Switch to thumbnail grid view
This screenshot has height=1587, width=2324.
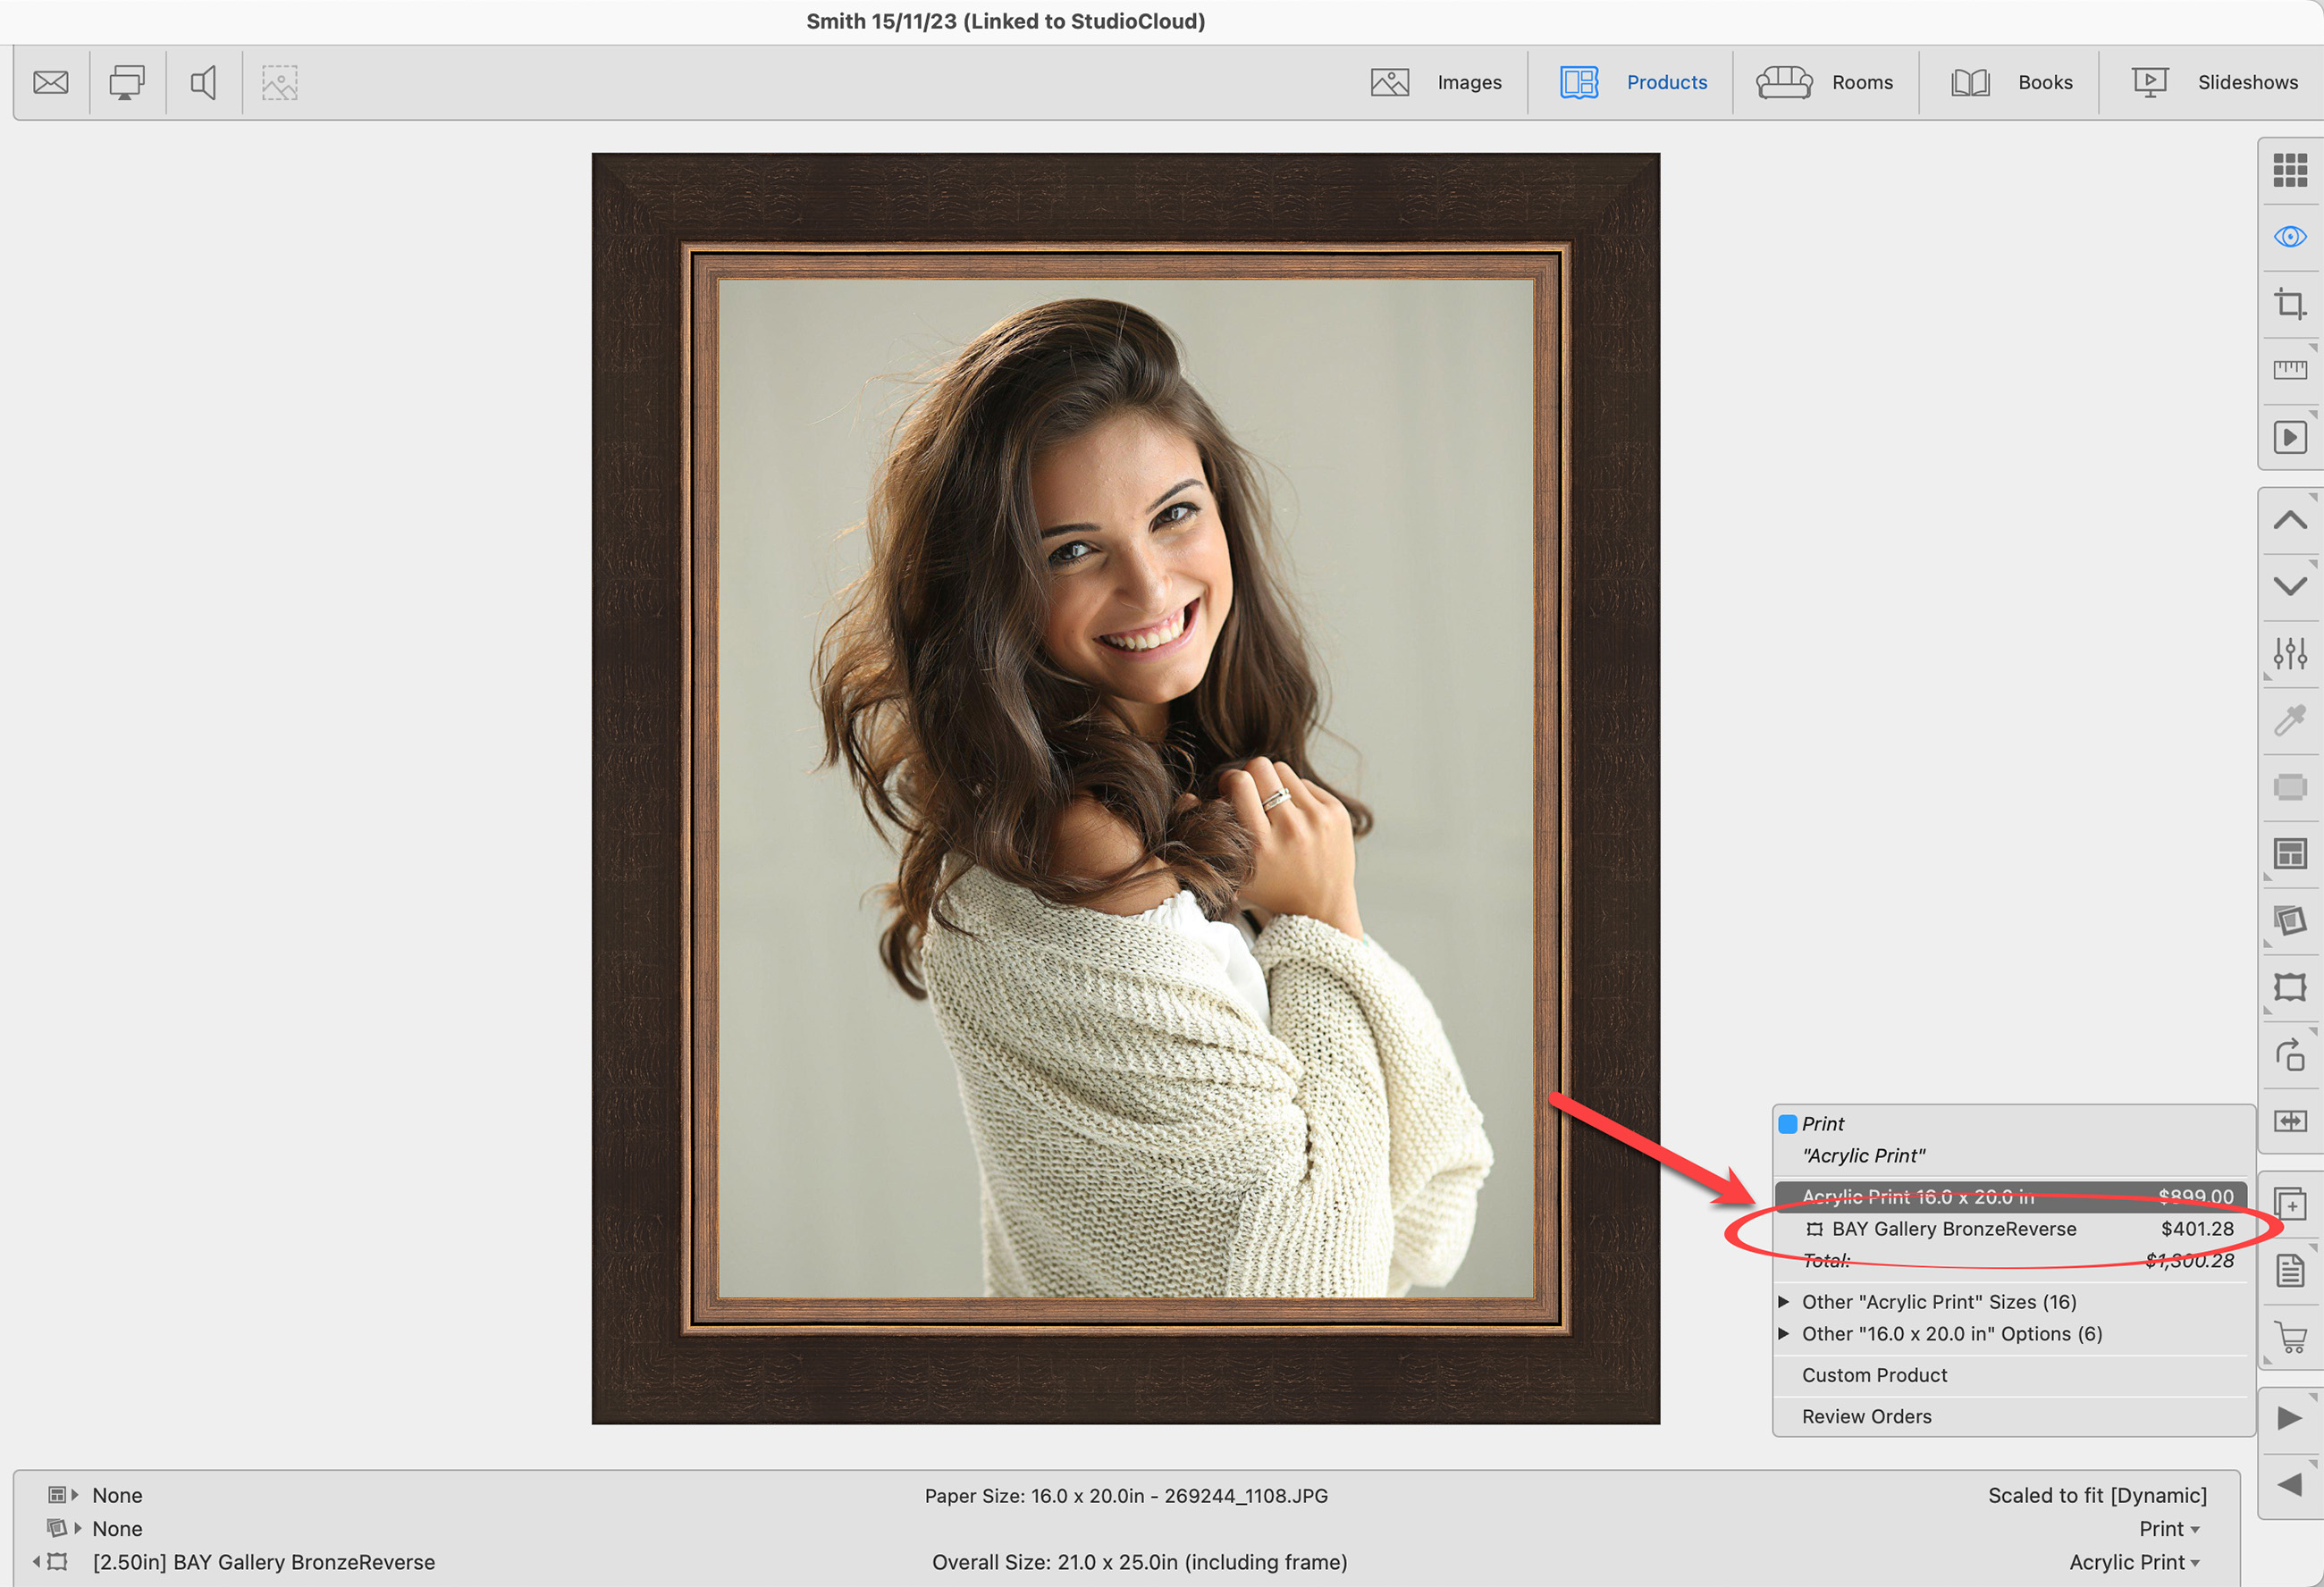point(2289,170)
